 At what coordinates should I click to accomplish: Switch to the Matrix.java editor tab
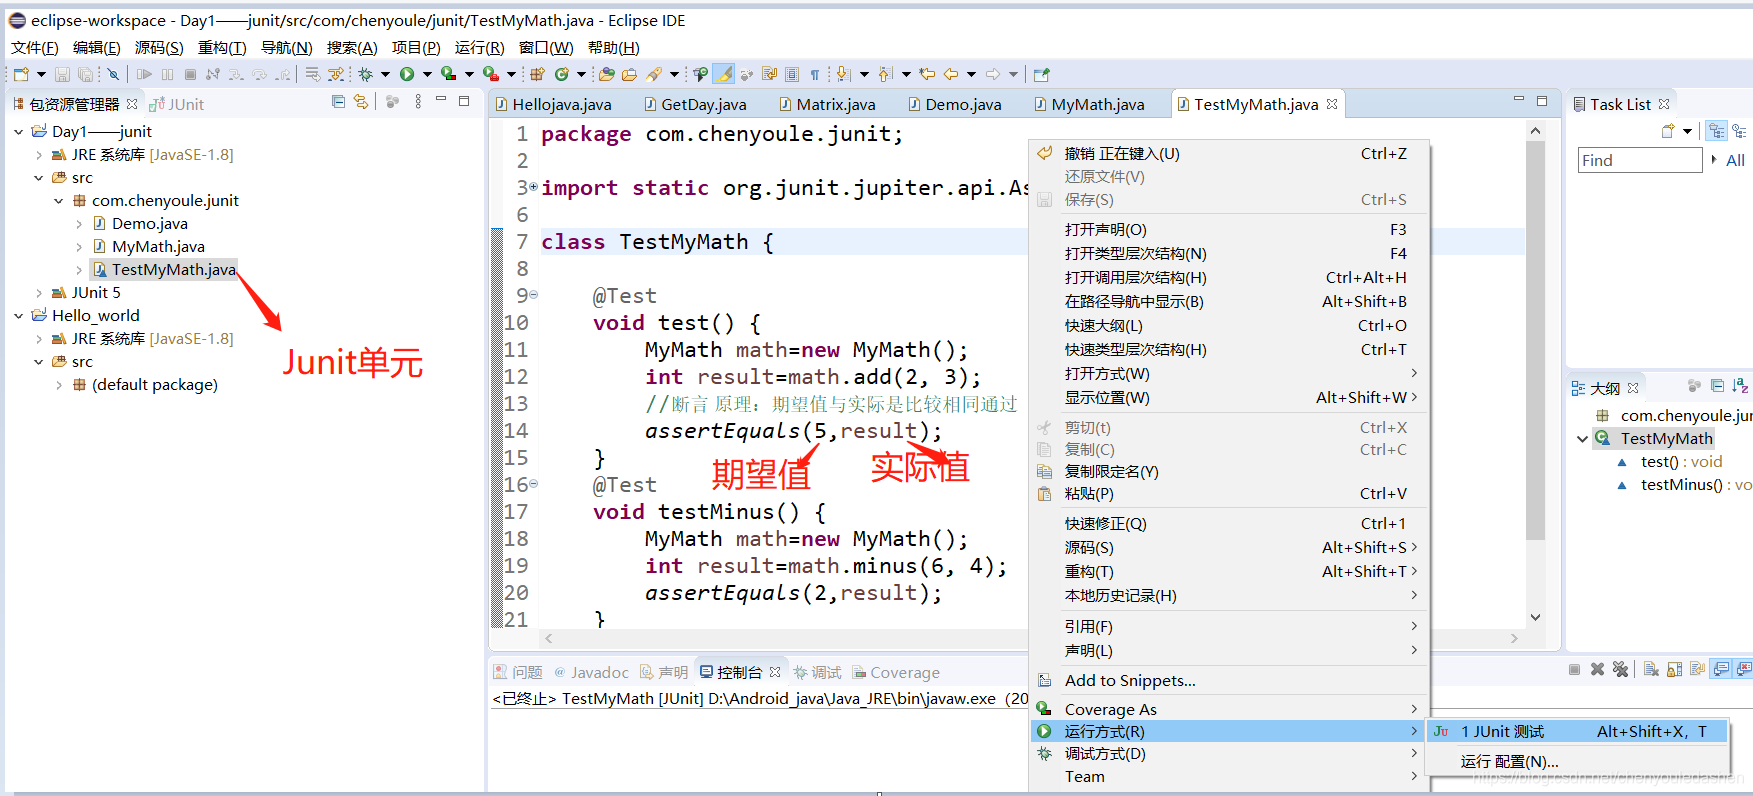point(828,104)
